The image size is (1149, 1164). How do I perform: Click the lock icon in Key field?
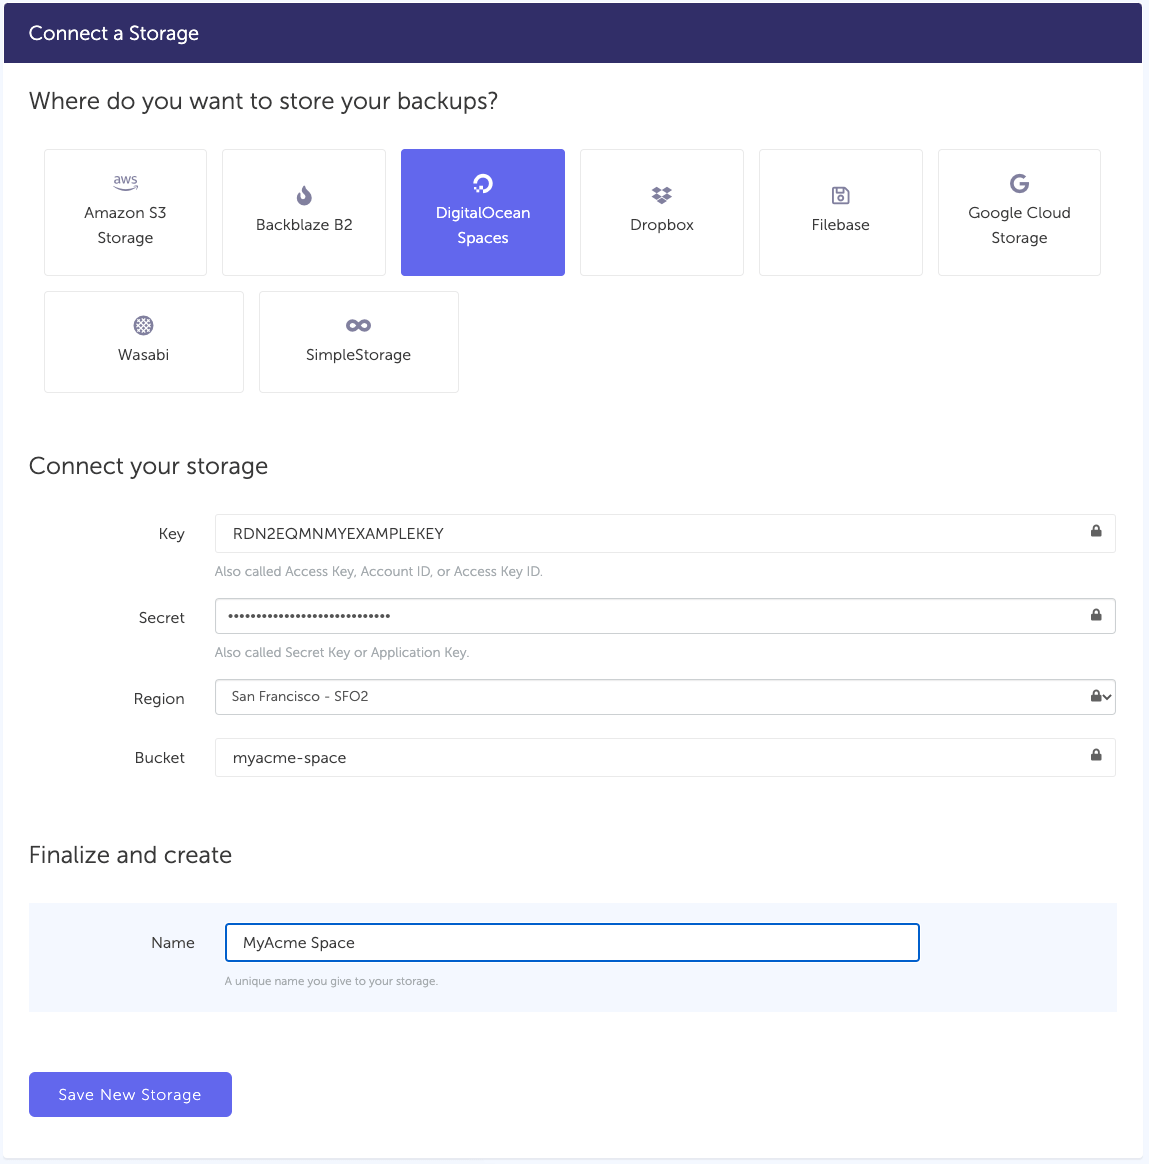(x=1096, y=531)
